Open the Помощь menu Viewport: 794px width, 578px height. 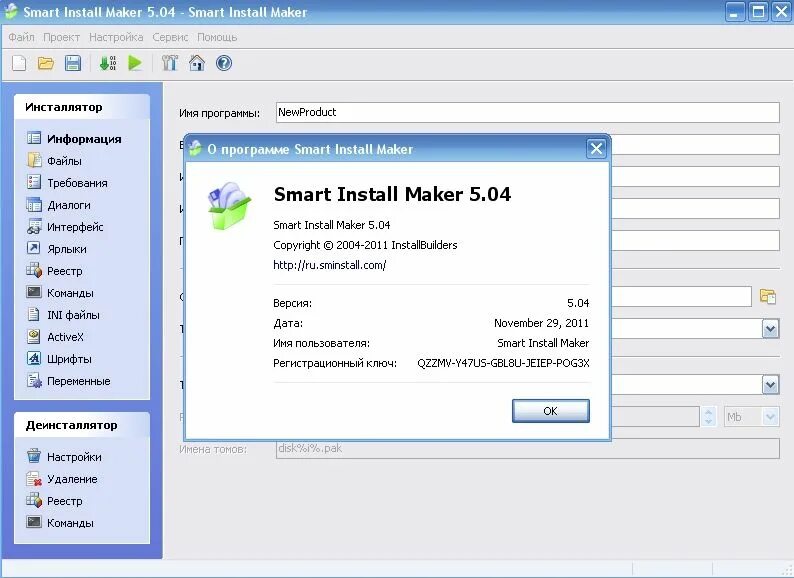click(x=217, y=37)
